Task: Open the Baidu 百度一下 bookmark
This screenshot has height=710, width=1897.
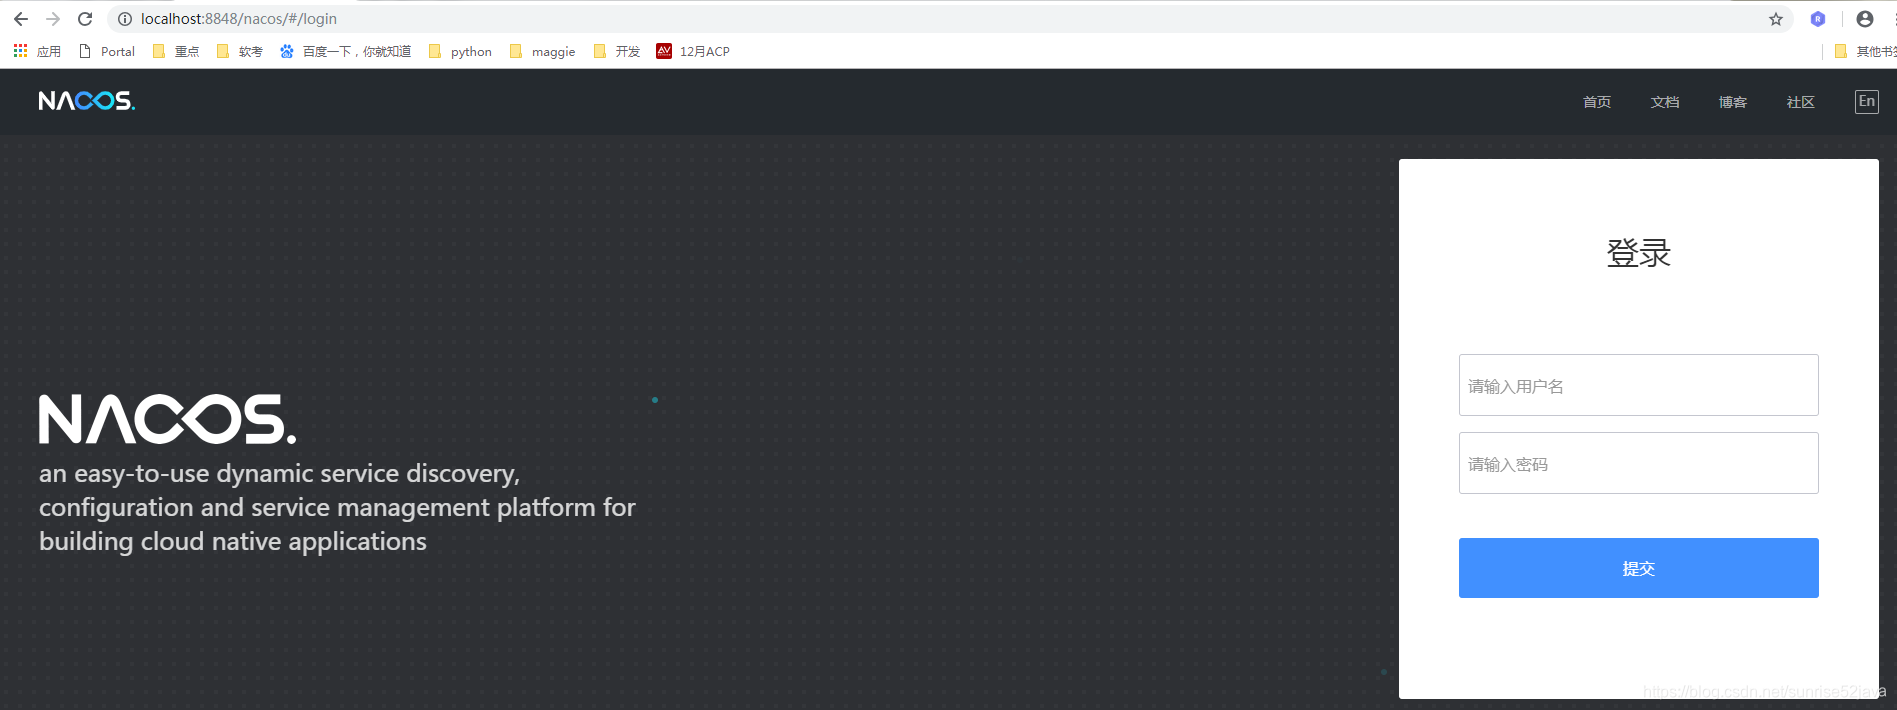Action: (345, 51)
